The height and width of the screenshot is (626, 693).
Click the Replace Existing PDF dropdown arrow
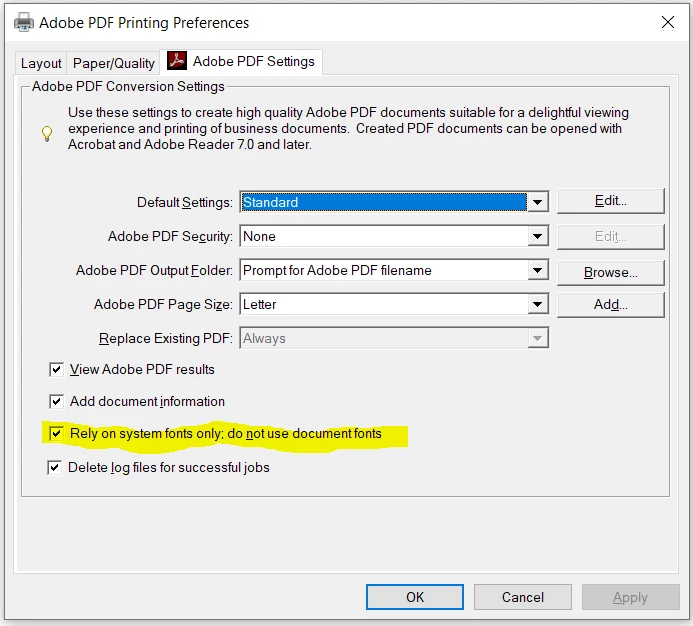537,338
